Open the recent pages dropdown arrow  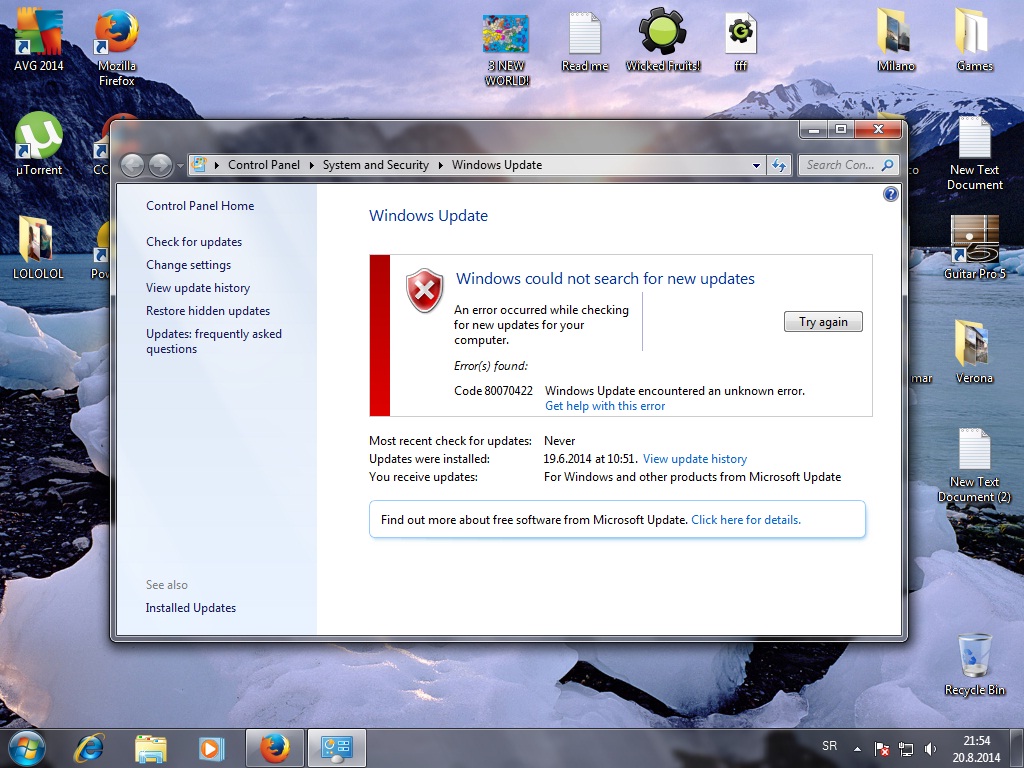tap(180, 166)
